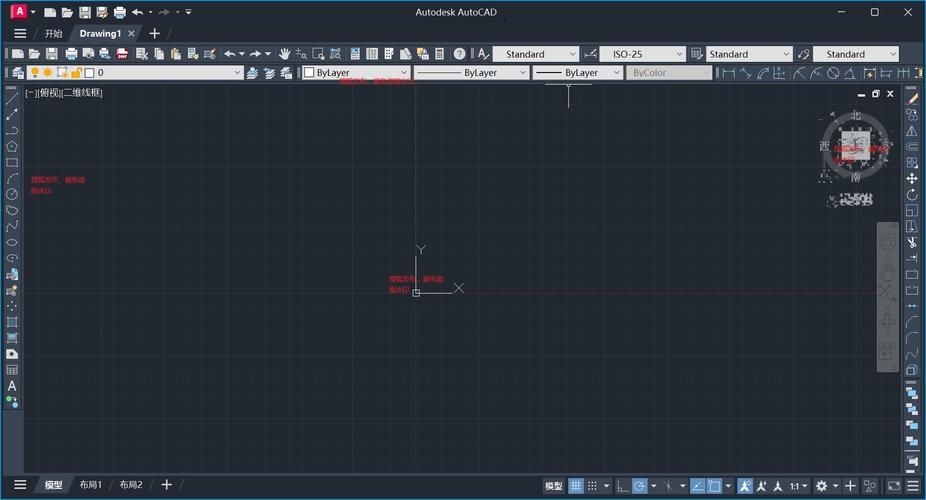Screen dimensions: 926x500
Task: Click the Help question mark icon
Action: point(459,54)
